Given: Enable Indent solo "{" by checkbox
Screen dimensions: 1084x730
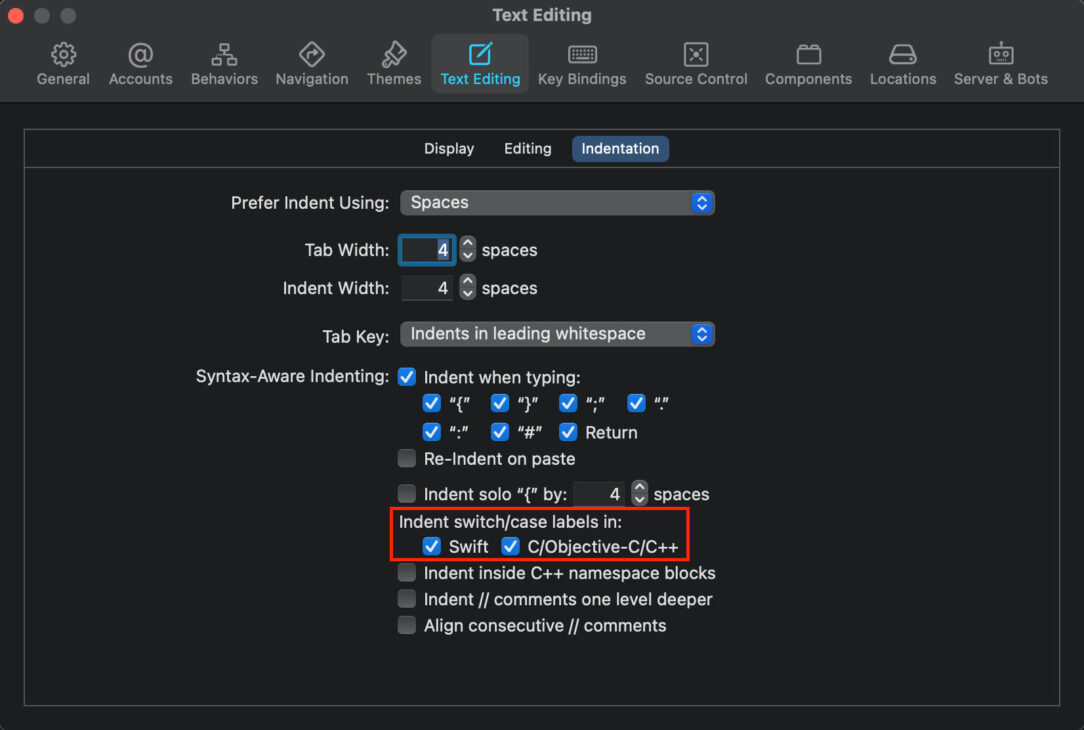Looking at the screenshot, I should coord(406,494).
